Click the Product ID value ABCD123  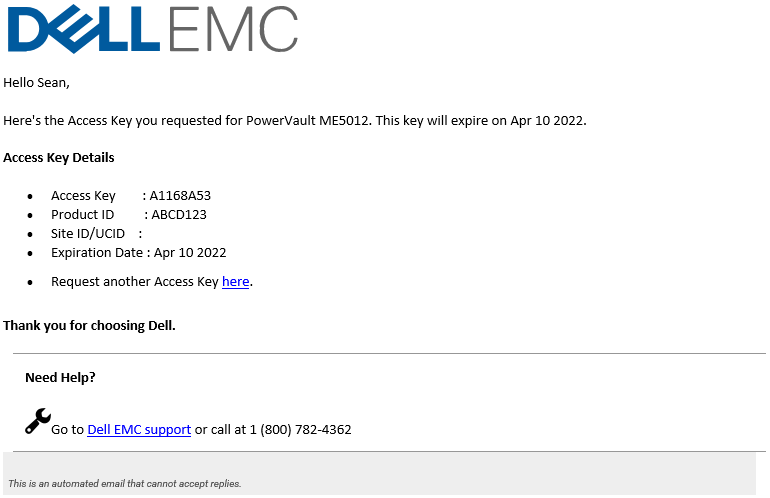pos(179,215)
